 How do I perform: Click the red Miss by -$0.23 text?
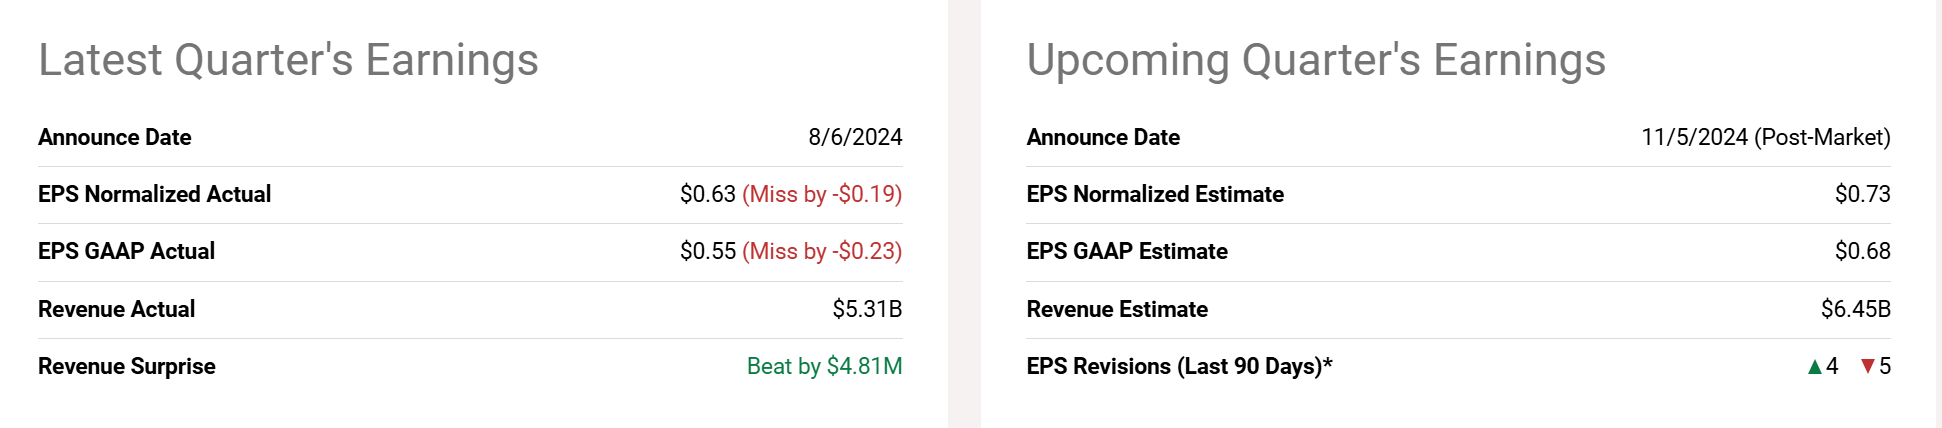coord(822,251)
